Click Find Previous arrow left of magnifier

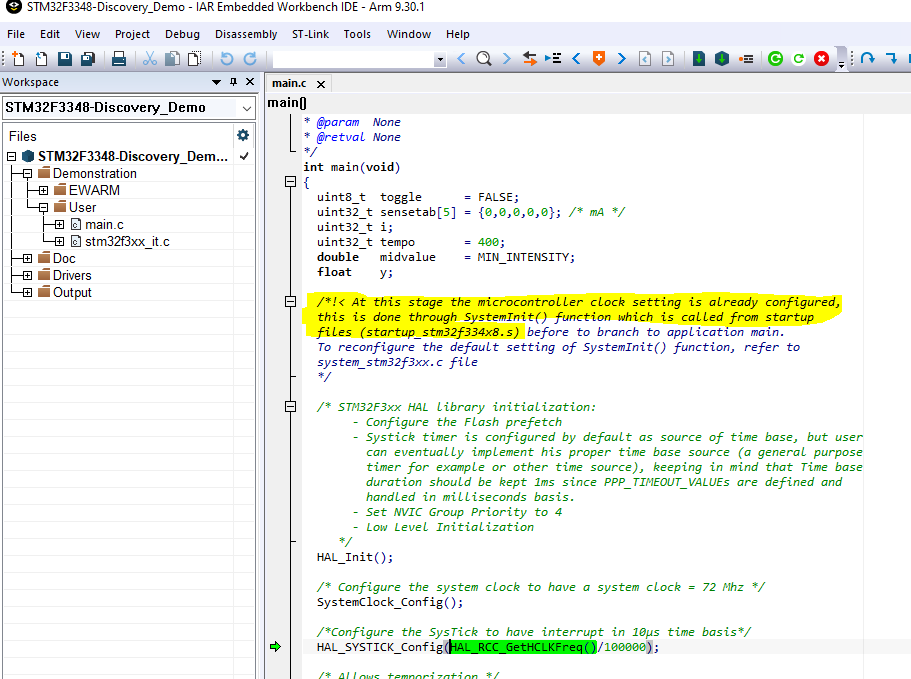point(461,59)
